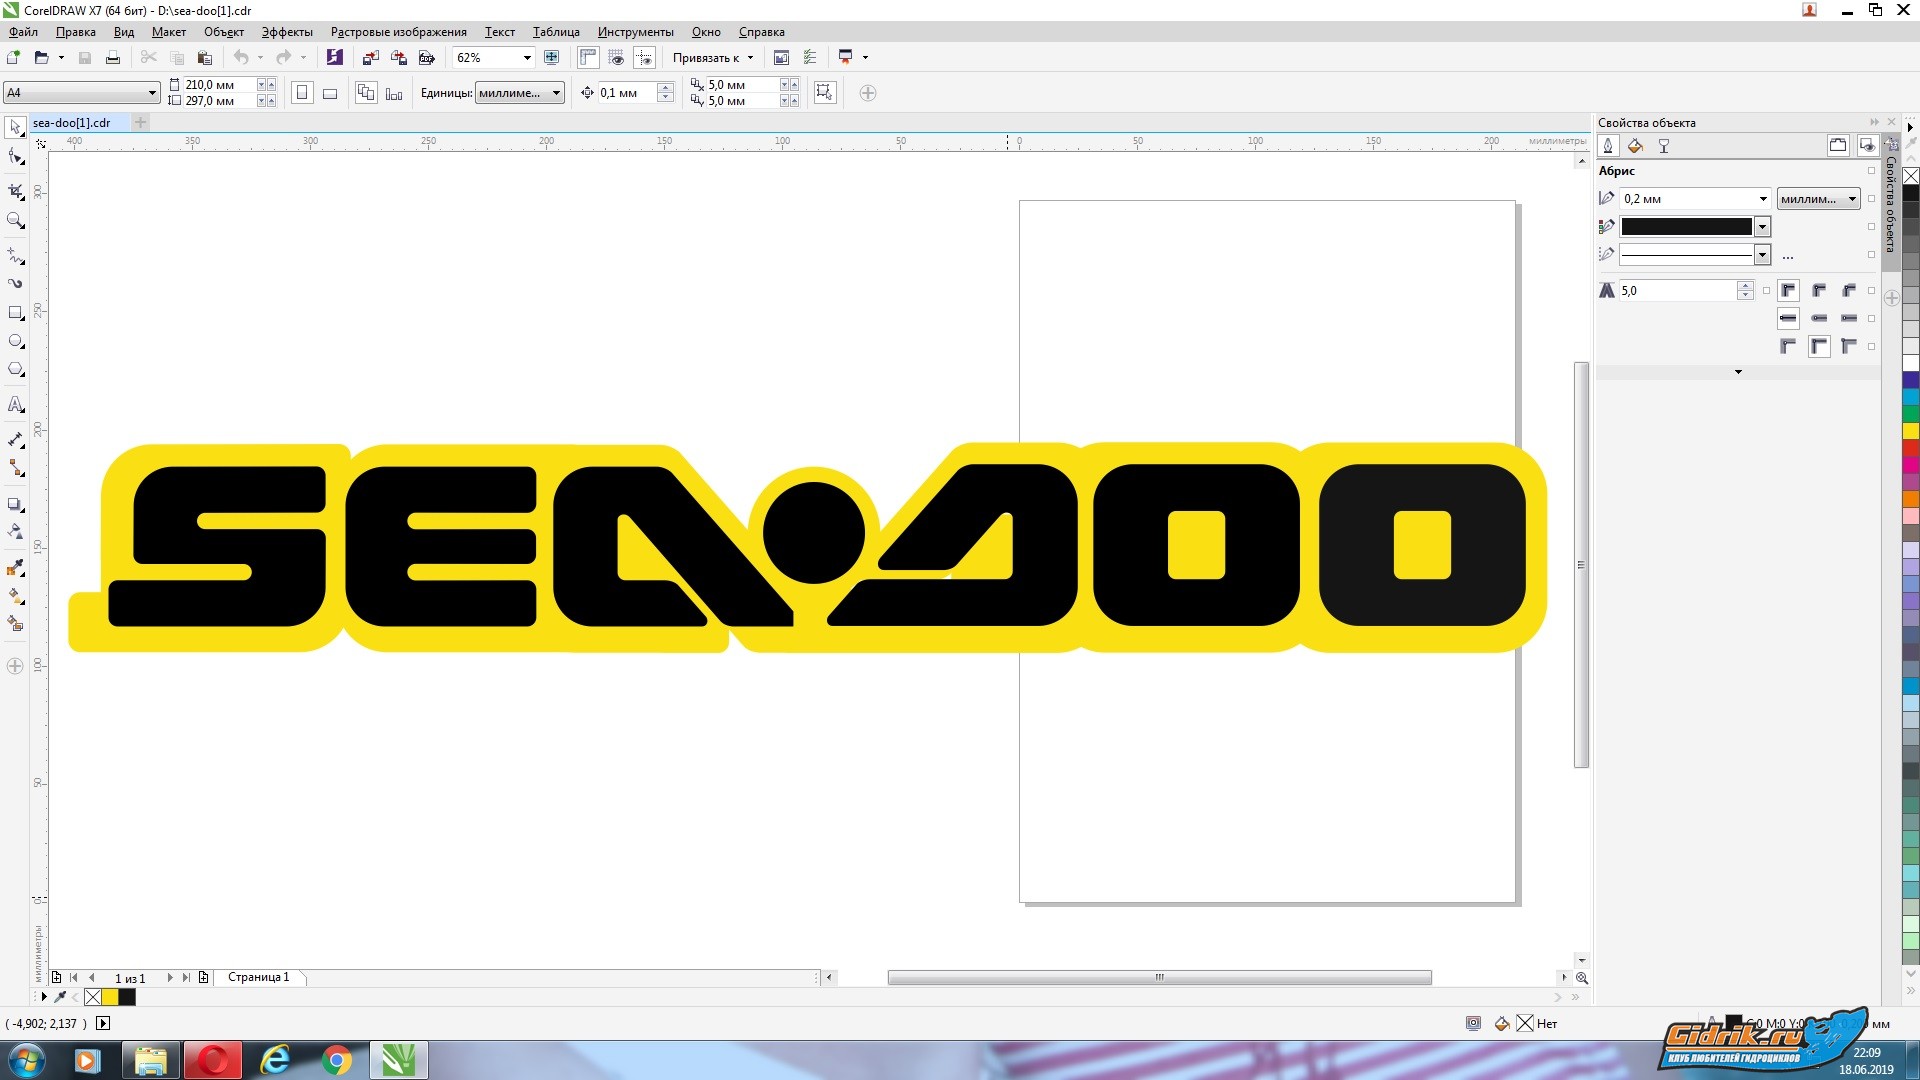Click the Print icon in toolbar
The height and width of the screenshot is (1080, 1920).
pos(113,58)
